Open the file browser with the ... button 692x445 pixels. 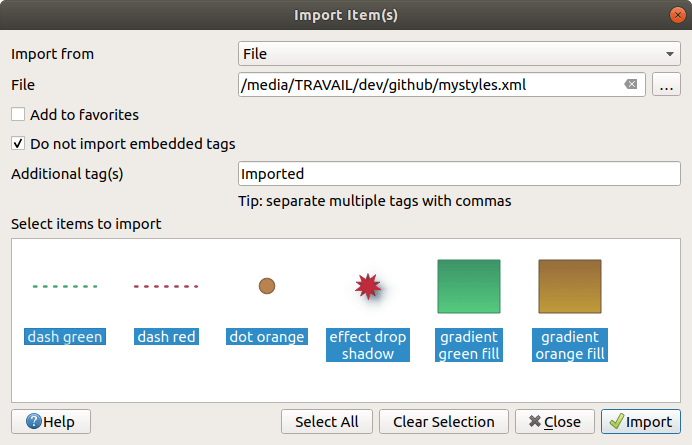[666, 84]
